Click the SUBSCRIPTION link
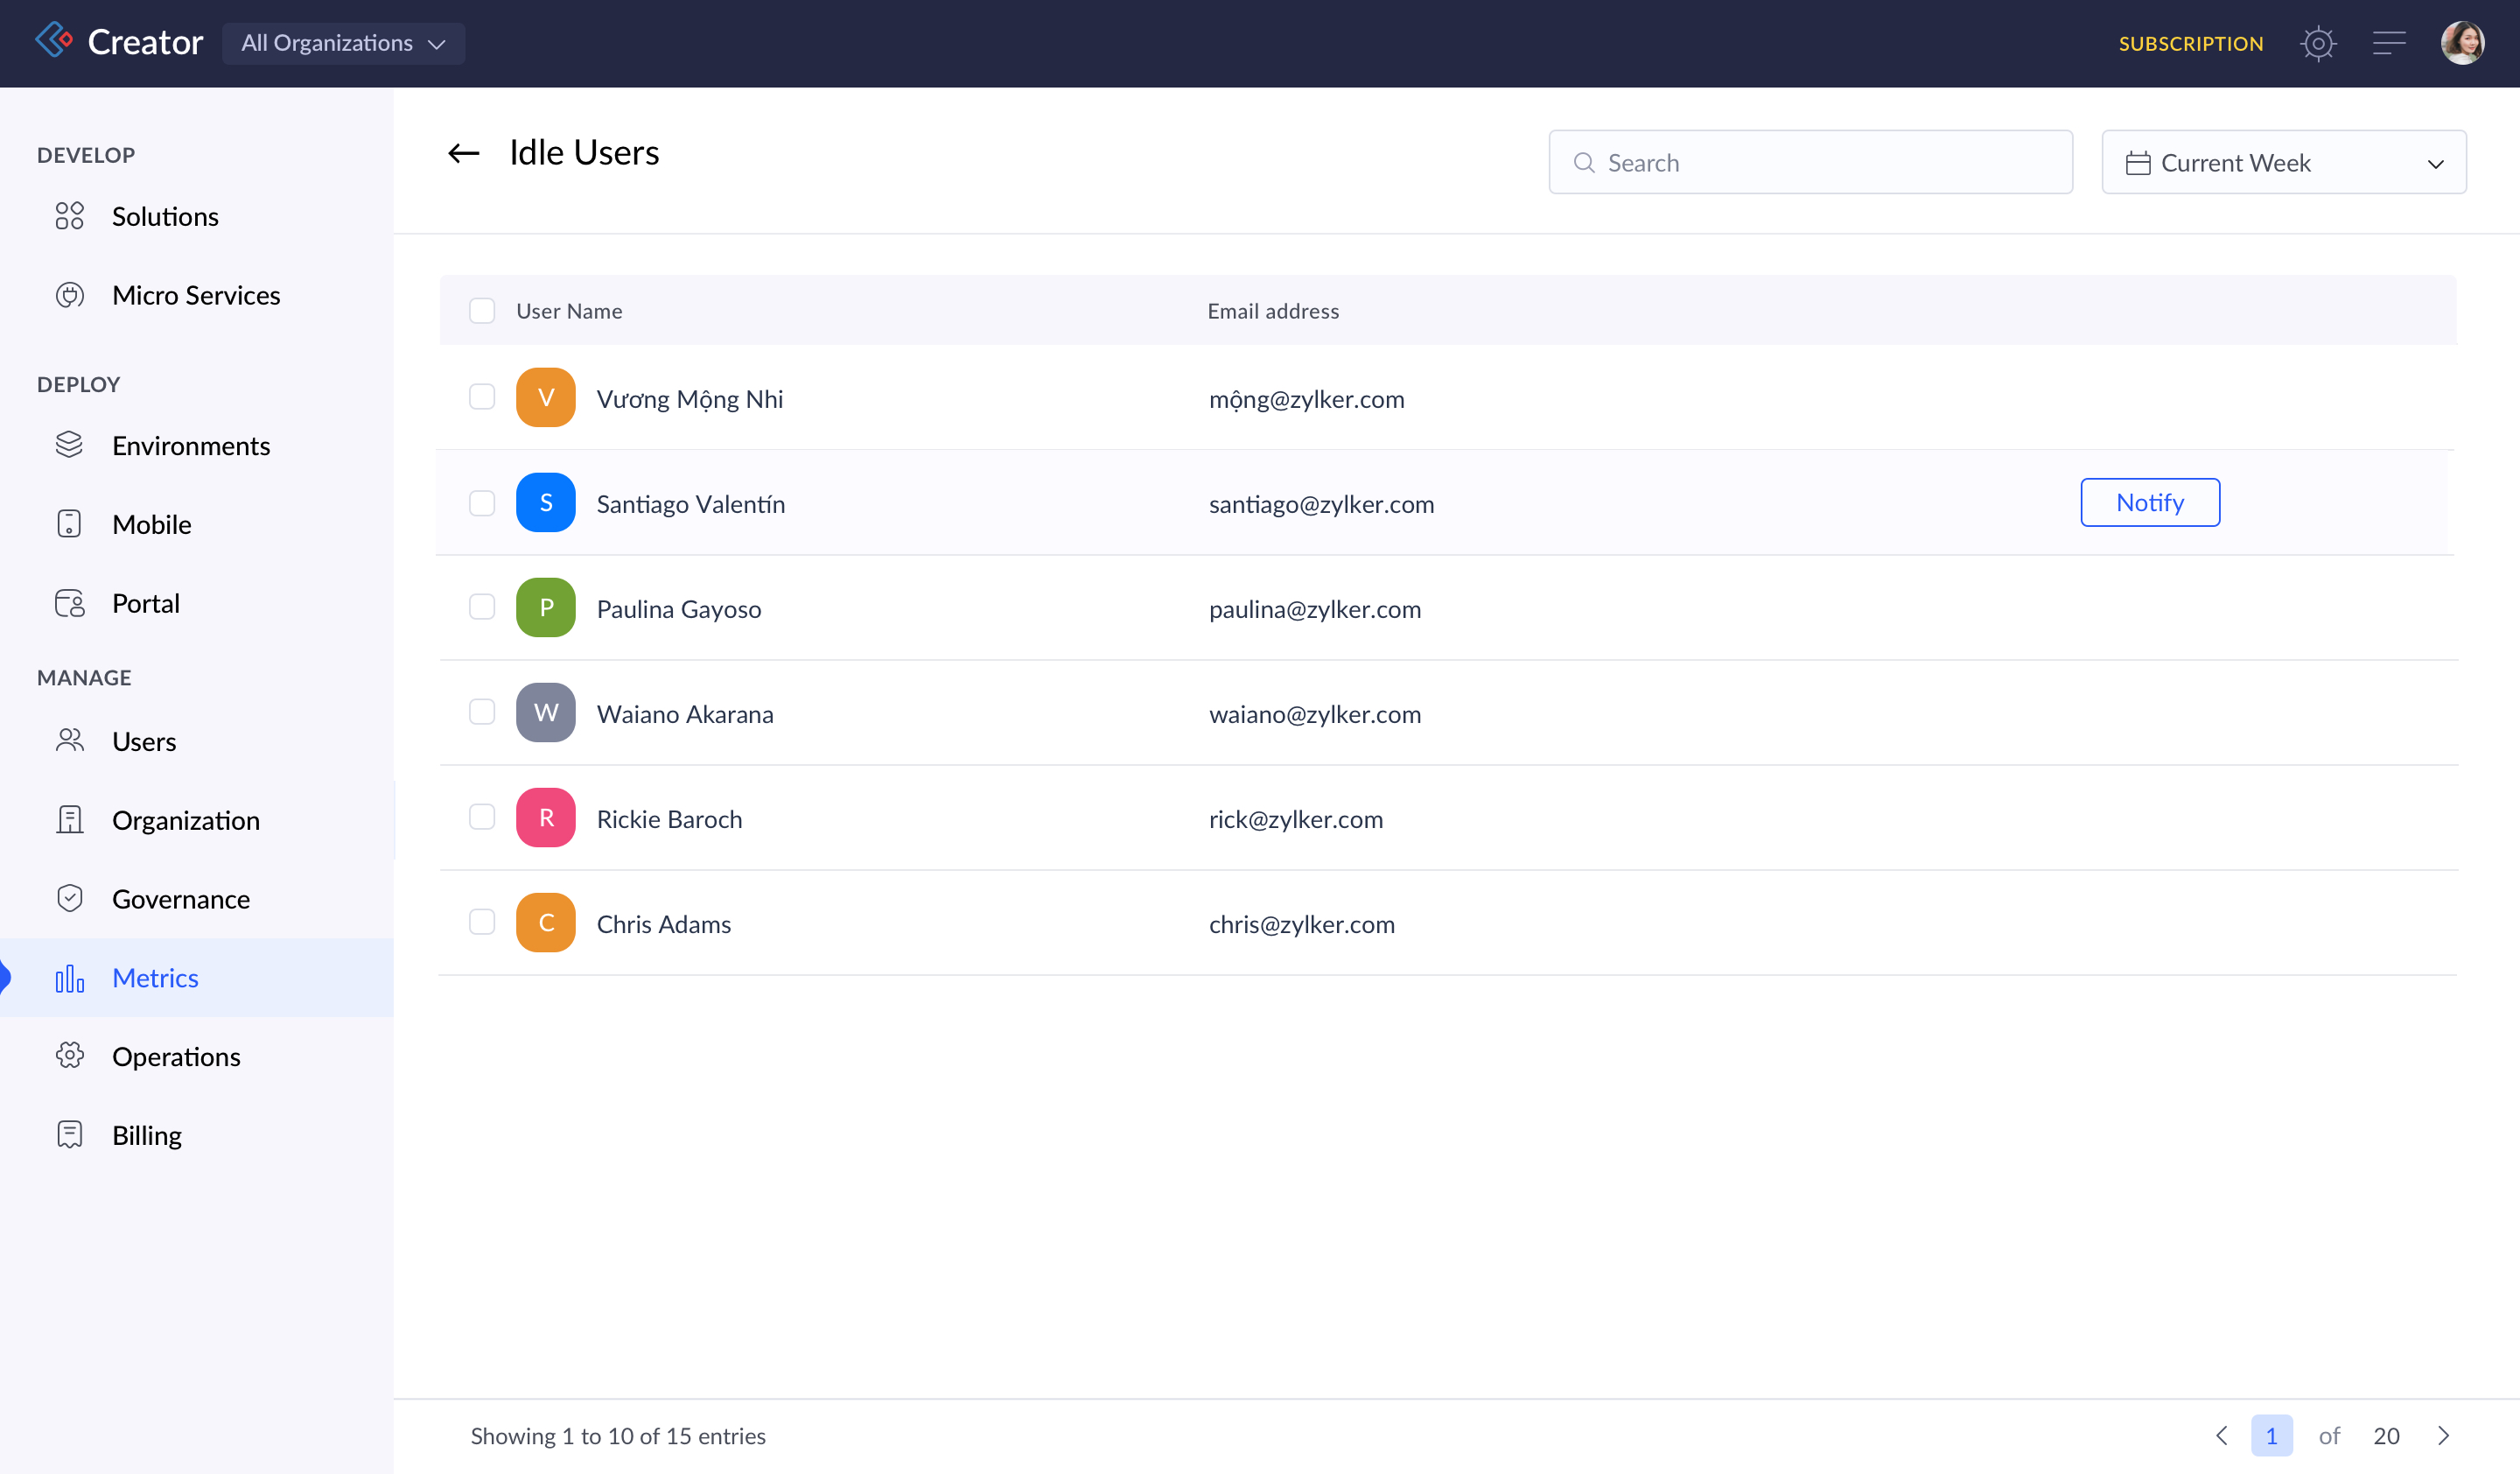 pos(2190,44)
